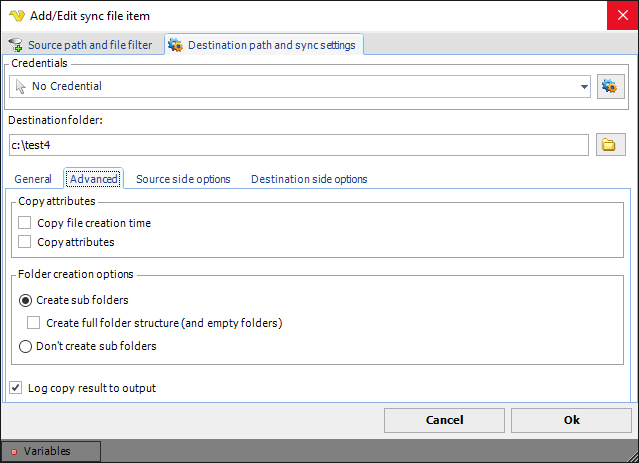This screenshot has height=463, width=639.
Task: Click the Destination folder path field
Action: pyautogui.click(x=299, y=145)
